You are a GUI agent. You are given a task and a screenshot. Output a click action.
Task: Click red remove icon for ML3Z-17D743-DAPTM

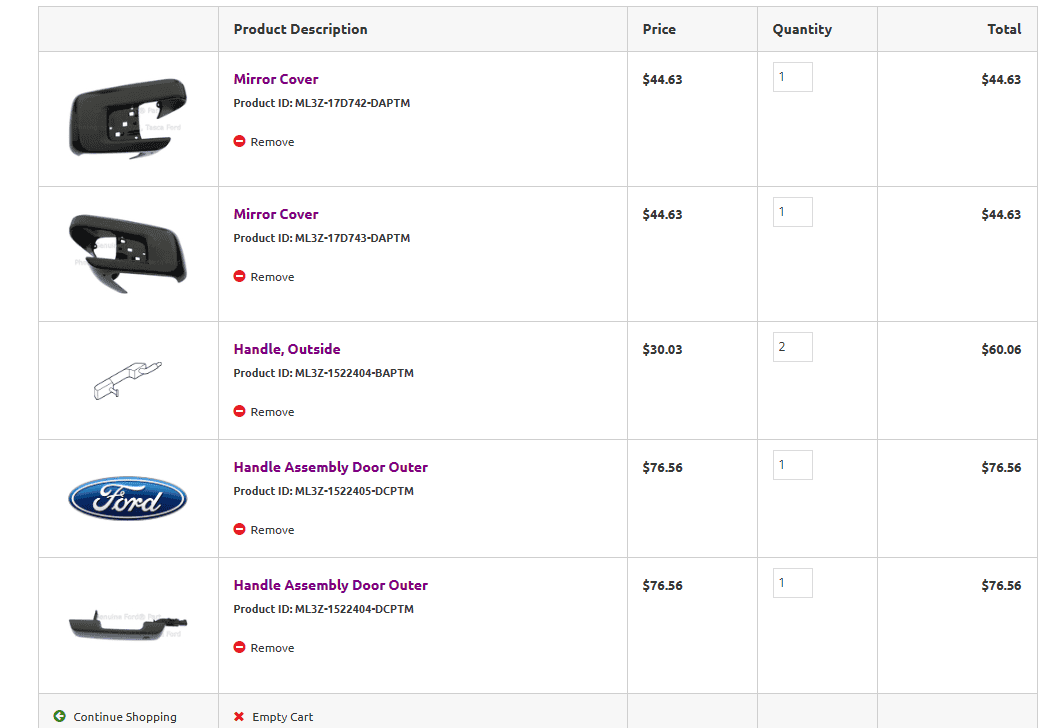pyautogui.click(x=240, y=277)
